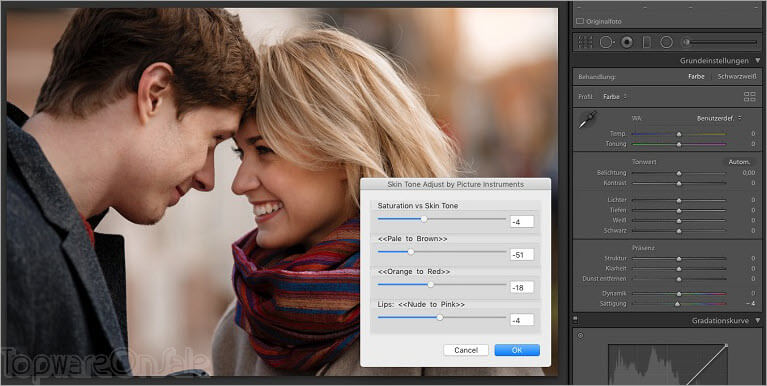767x386 pixels.
Task: Open the Profil Farbe dropdown
Action: tap(615, 97)
